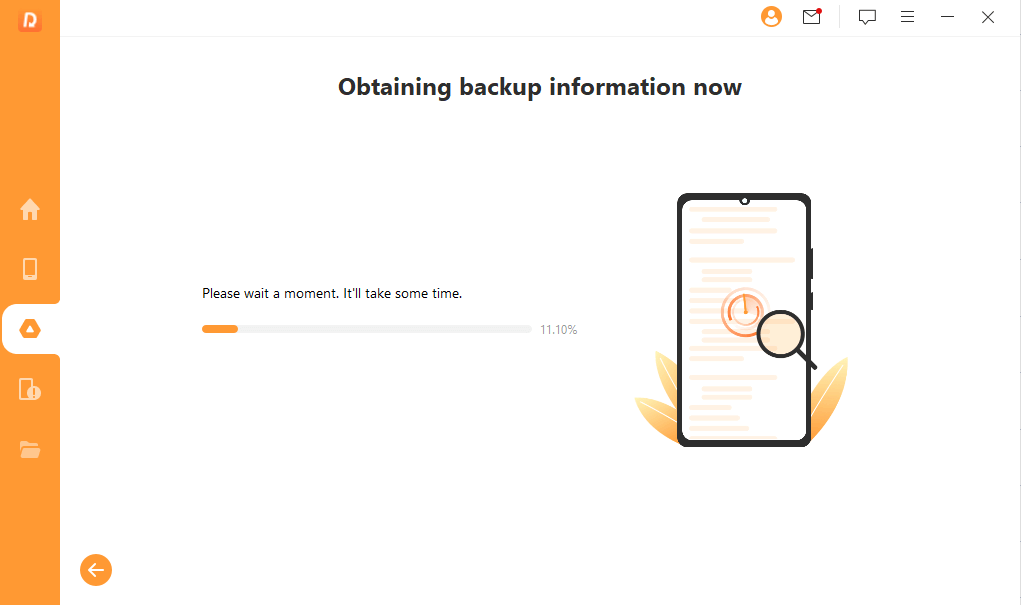Open the device warning section in sidebar

click(30, 389)
